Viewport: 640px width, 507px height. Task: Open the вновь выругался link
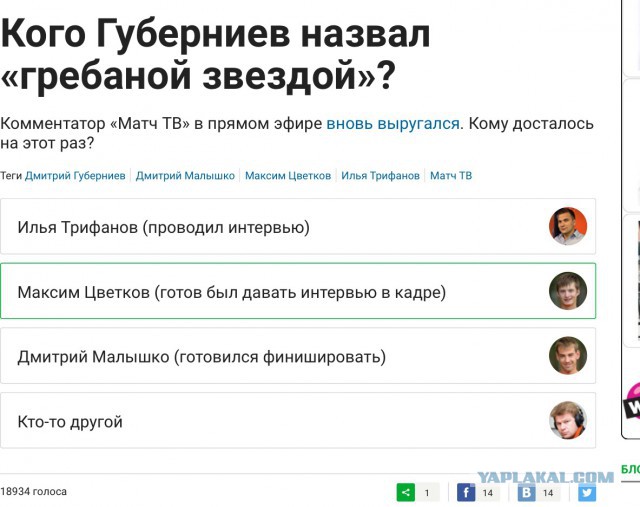click(393, 124)
